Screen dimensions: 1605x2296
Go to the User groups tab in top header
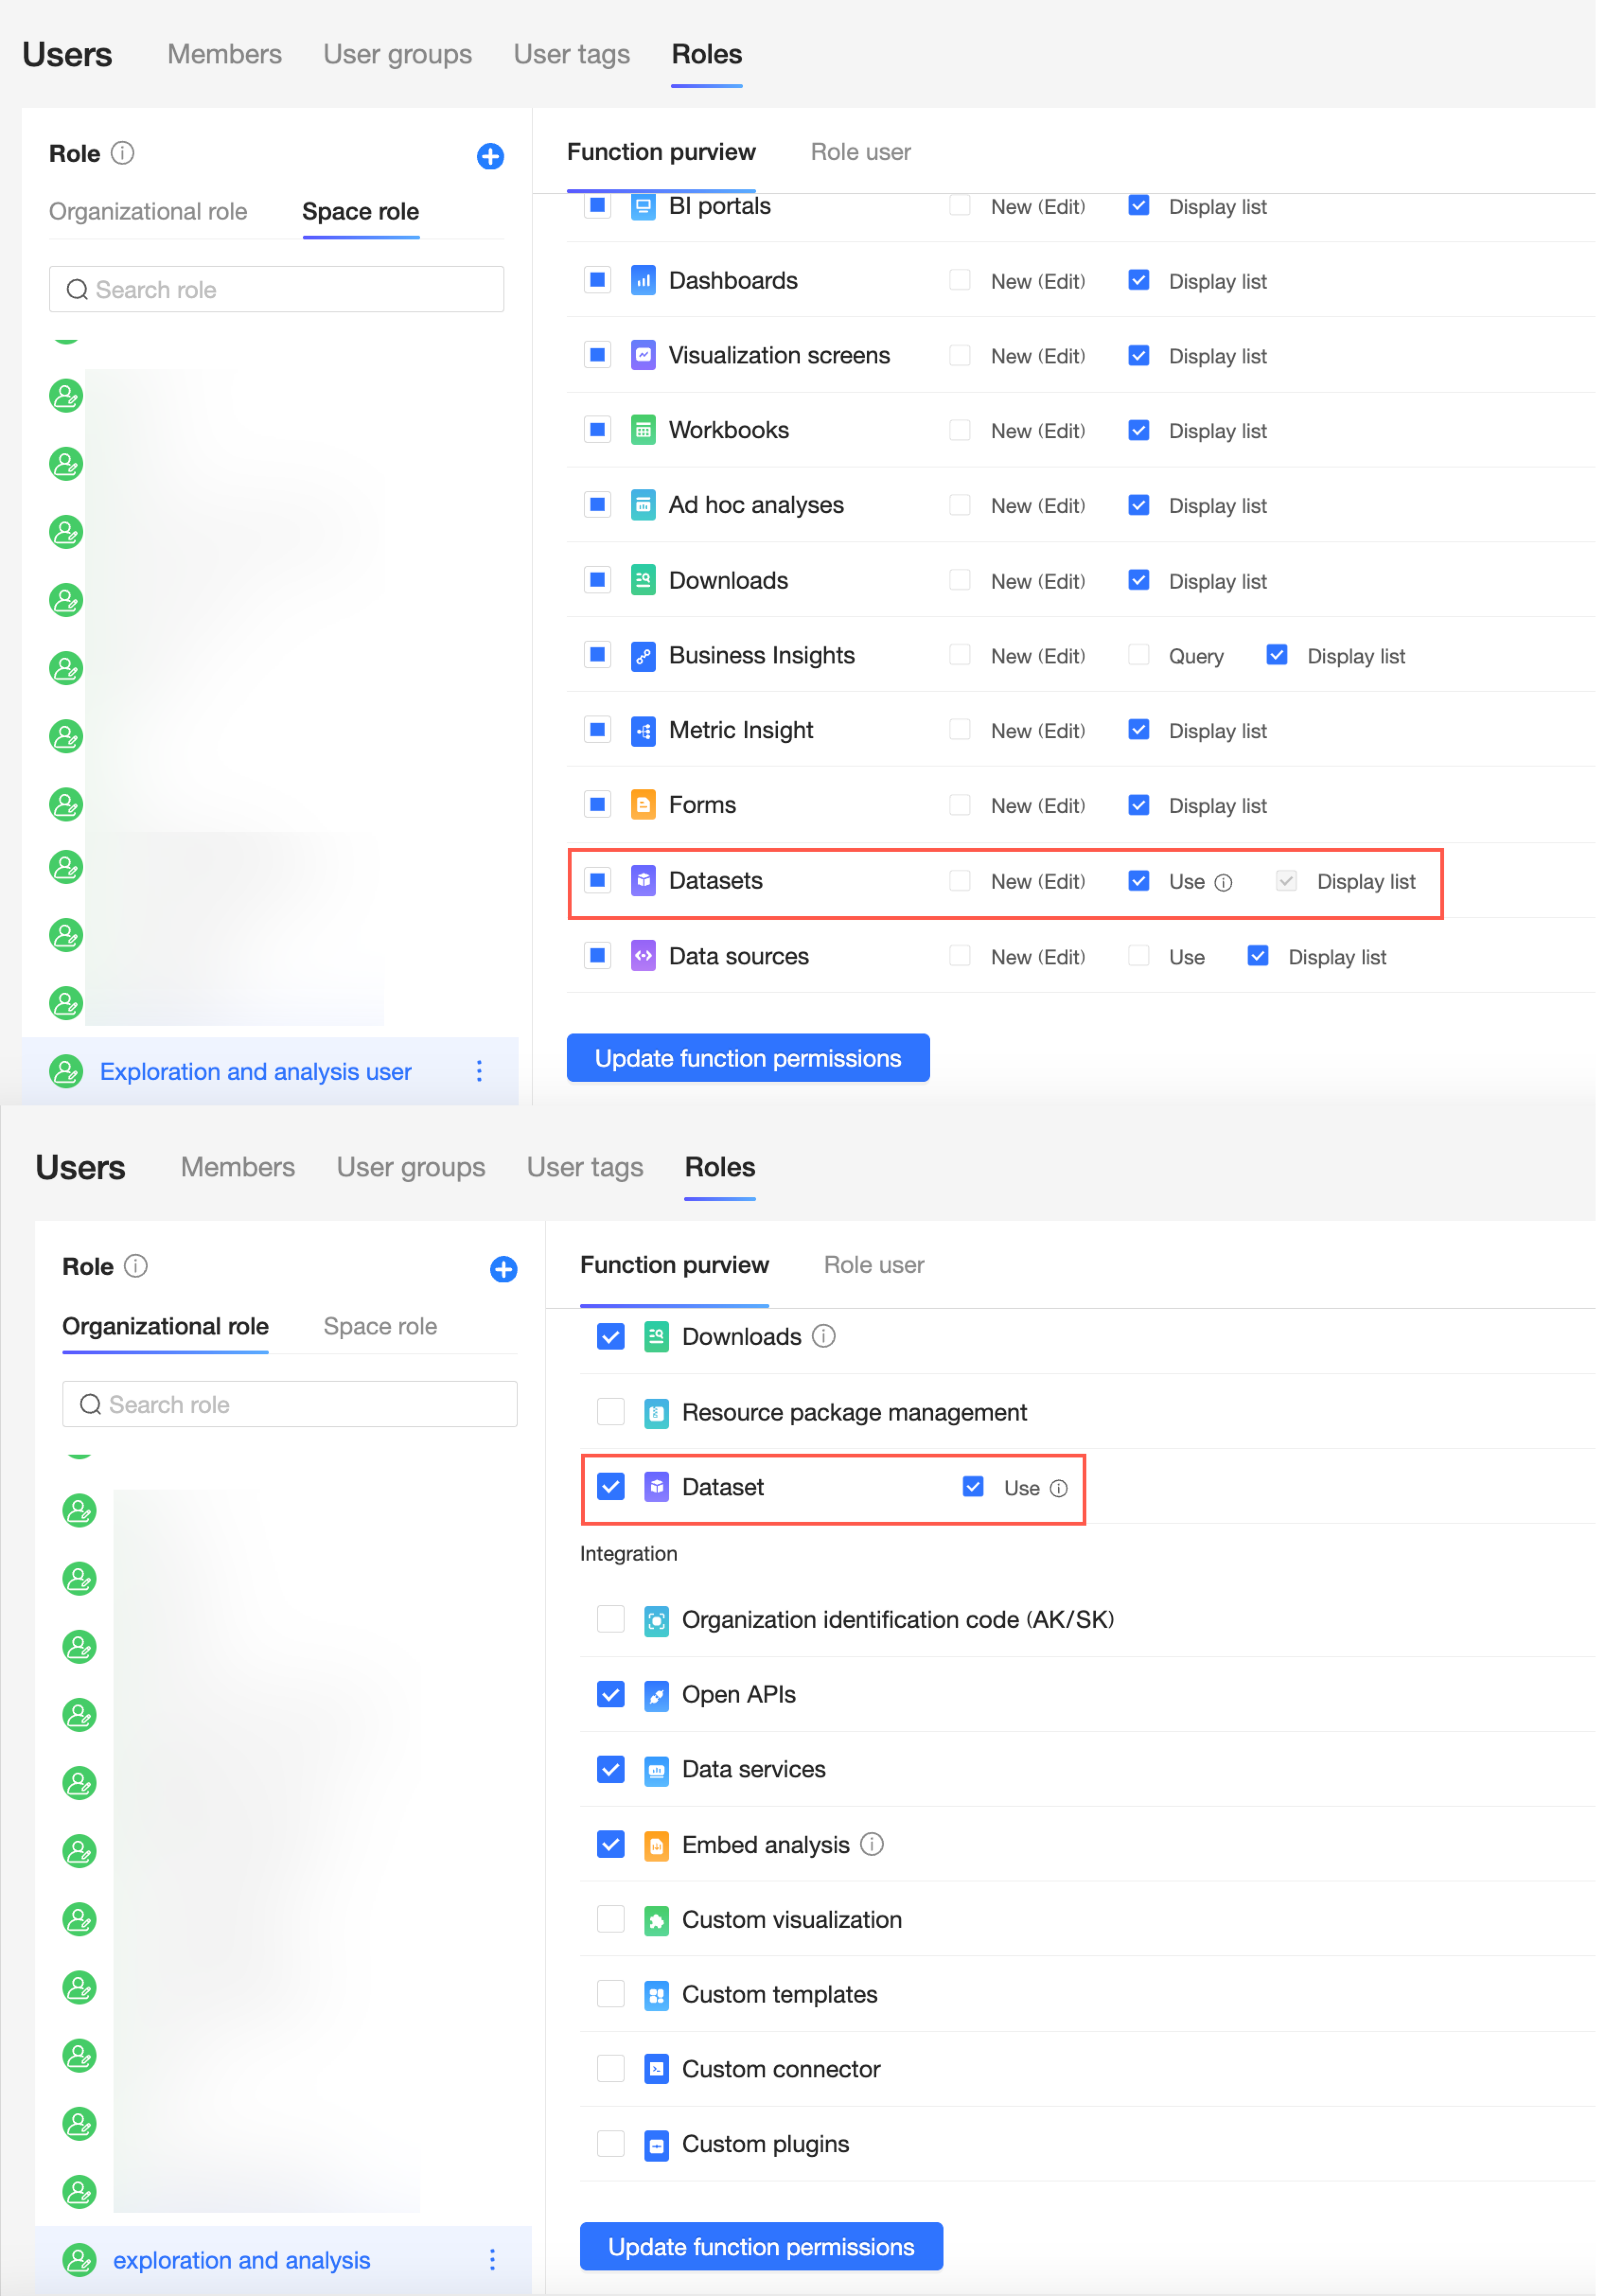click(x=397, y=54)
